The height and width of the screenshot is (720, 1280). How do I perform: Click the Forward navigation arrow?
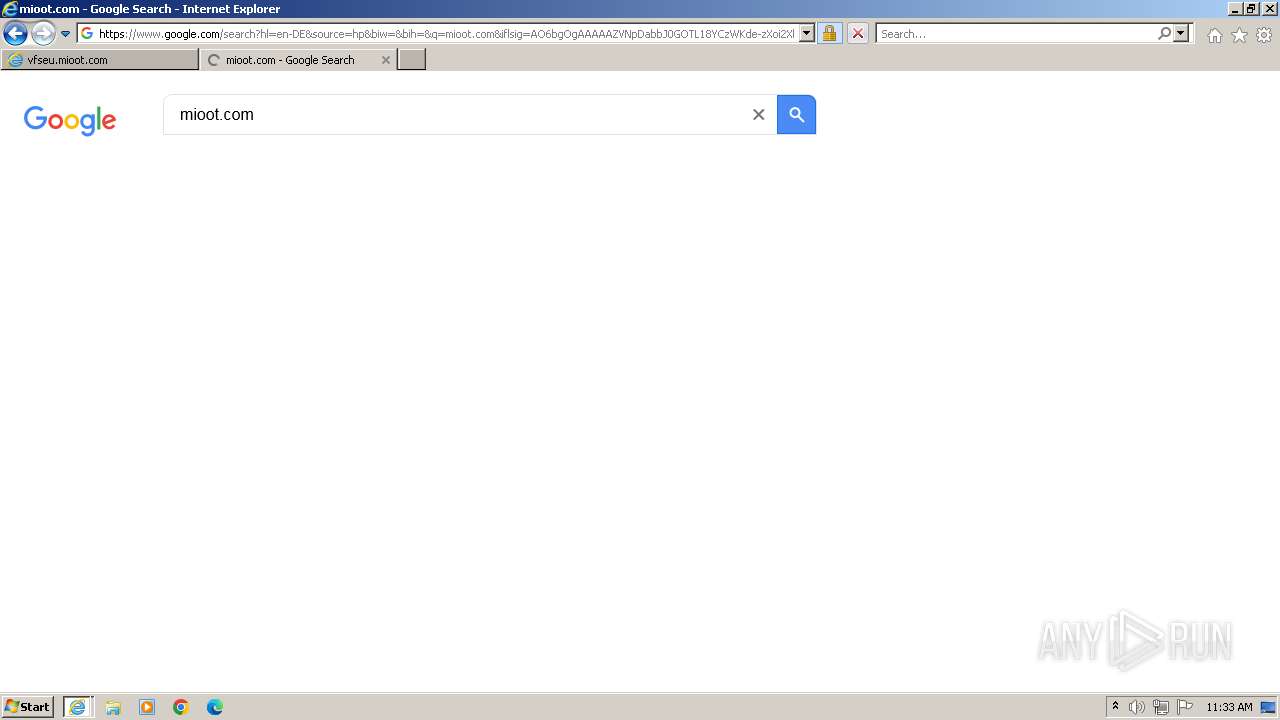[x=43, y=34]
